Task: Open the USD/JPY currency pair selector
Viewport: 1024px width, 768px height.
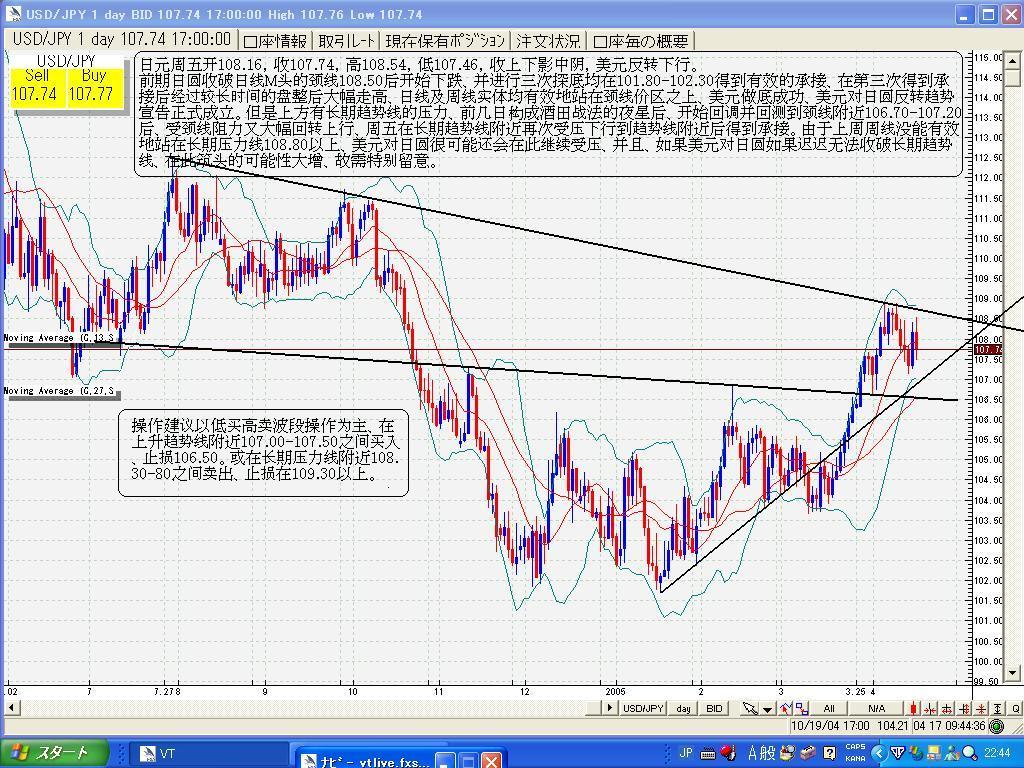Action: 644,708
